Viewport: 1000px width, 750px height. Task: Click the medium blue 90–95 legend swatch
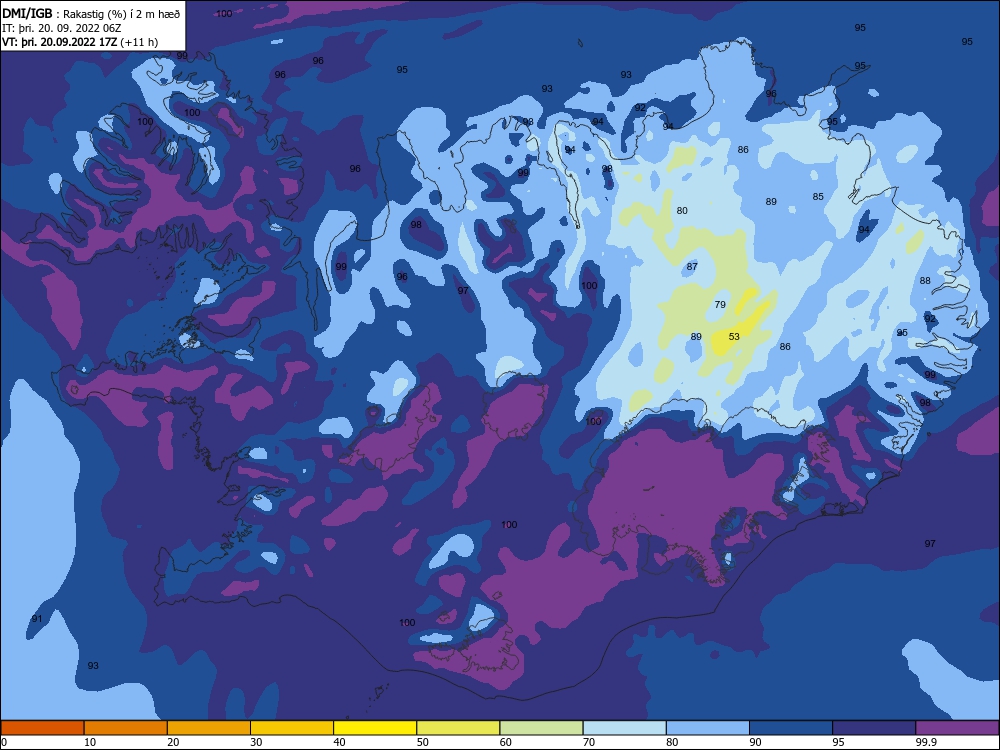791,728
